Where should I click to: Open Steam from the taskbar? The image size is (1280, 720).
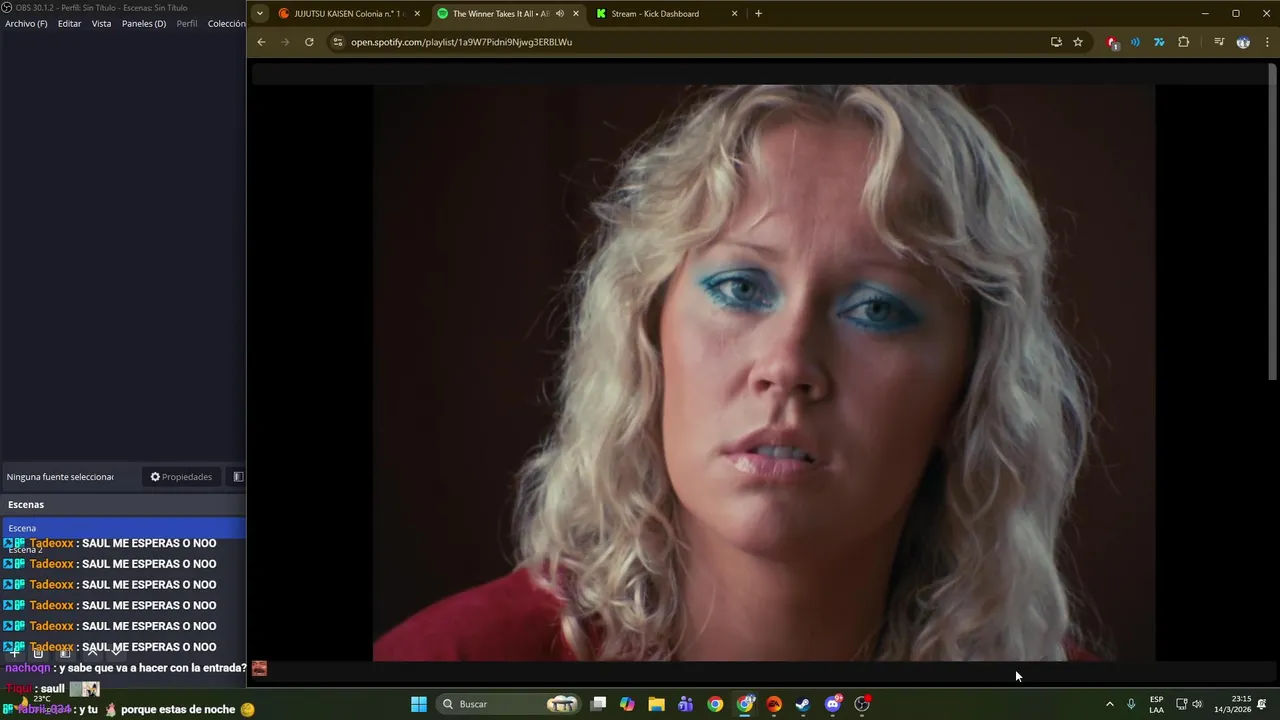(803, 704)
